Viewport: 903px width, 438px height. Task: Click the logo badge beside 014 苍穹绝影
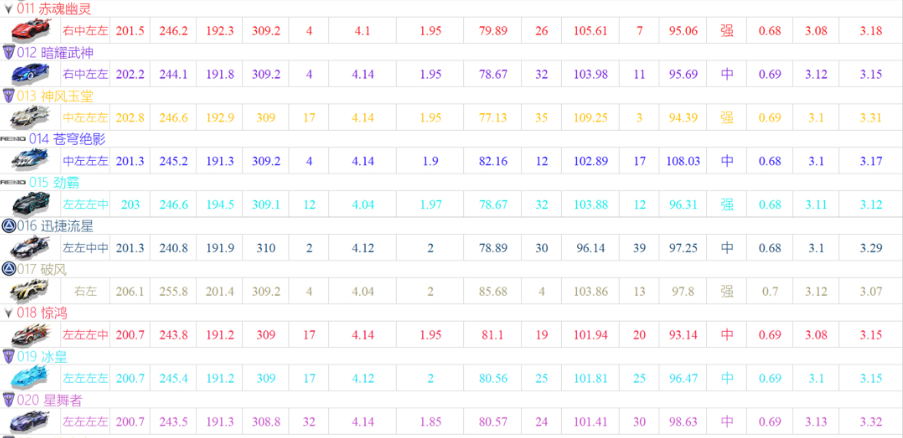click(13, 139)
